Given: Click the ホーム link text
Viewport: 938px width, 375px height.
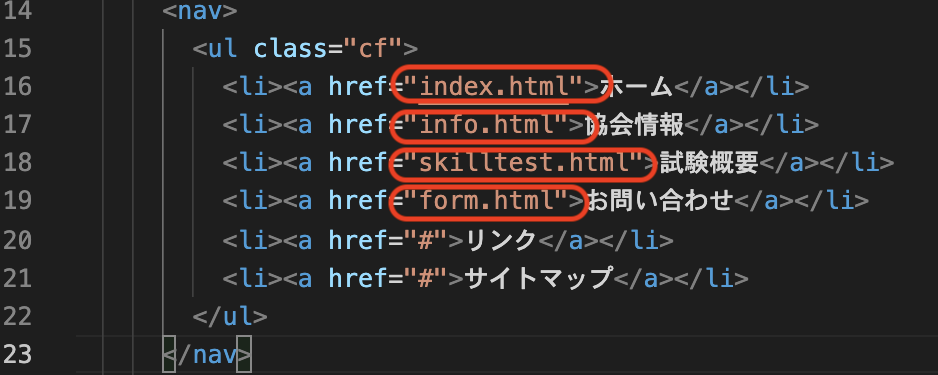Looking at the screenshot, I should point(636,87).
